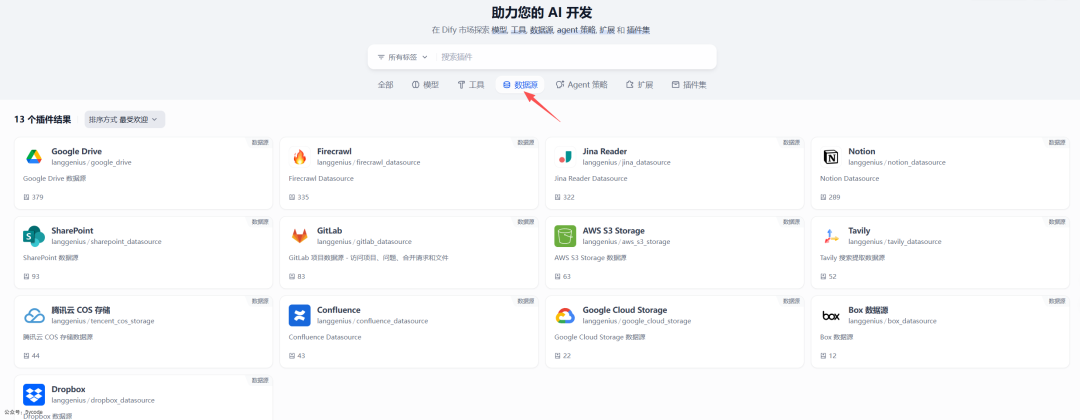1080x420 pixels.
Task: Switch to the 全部 tab
Action: (x=385, y=85)
